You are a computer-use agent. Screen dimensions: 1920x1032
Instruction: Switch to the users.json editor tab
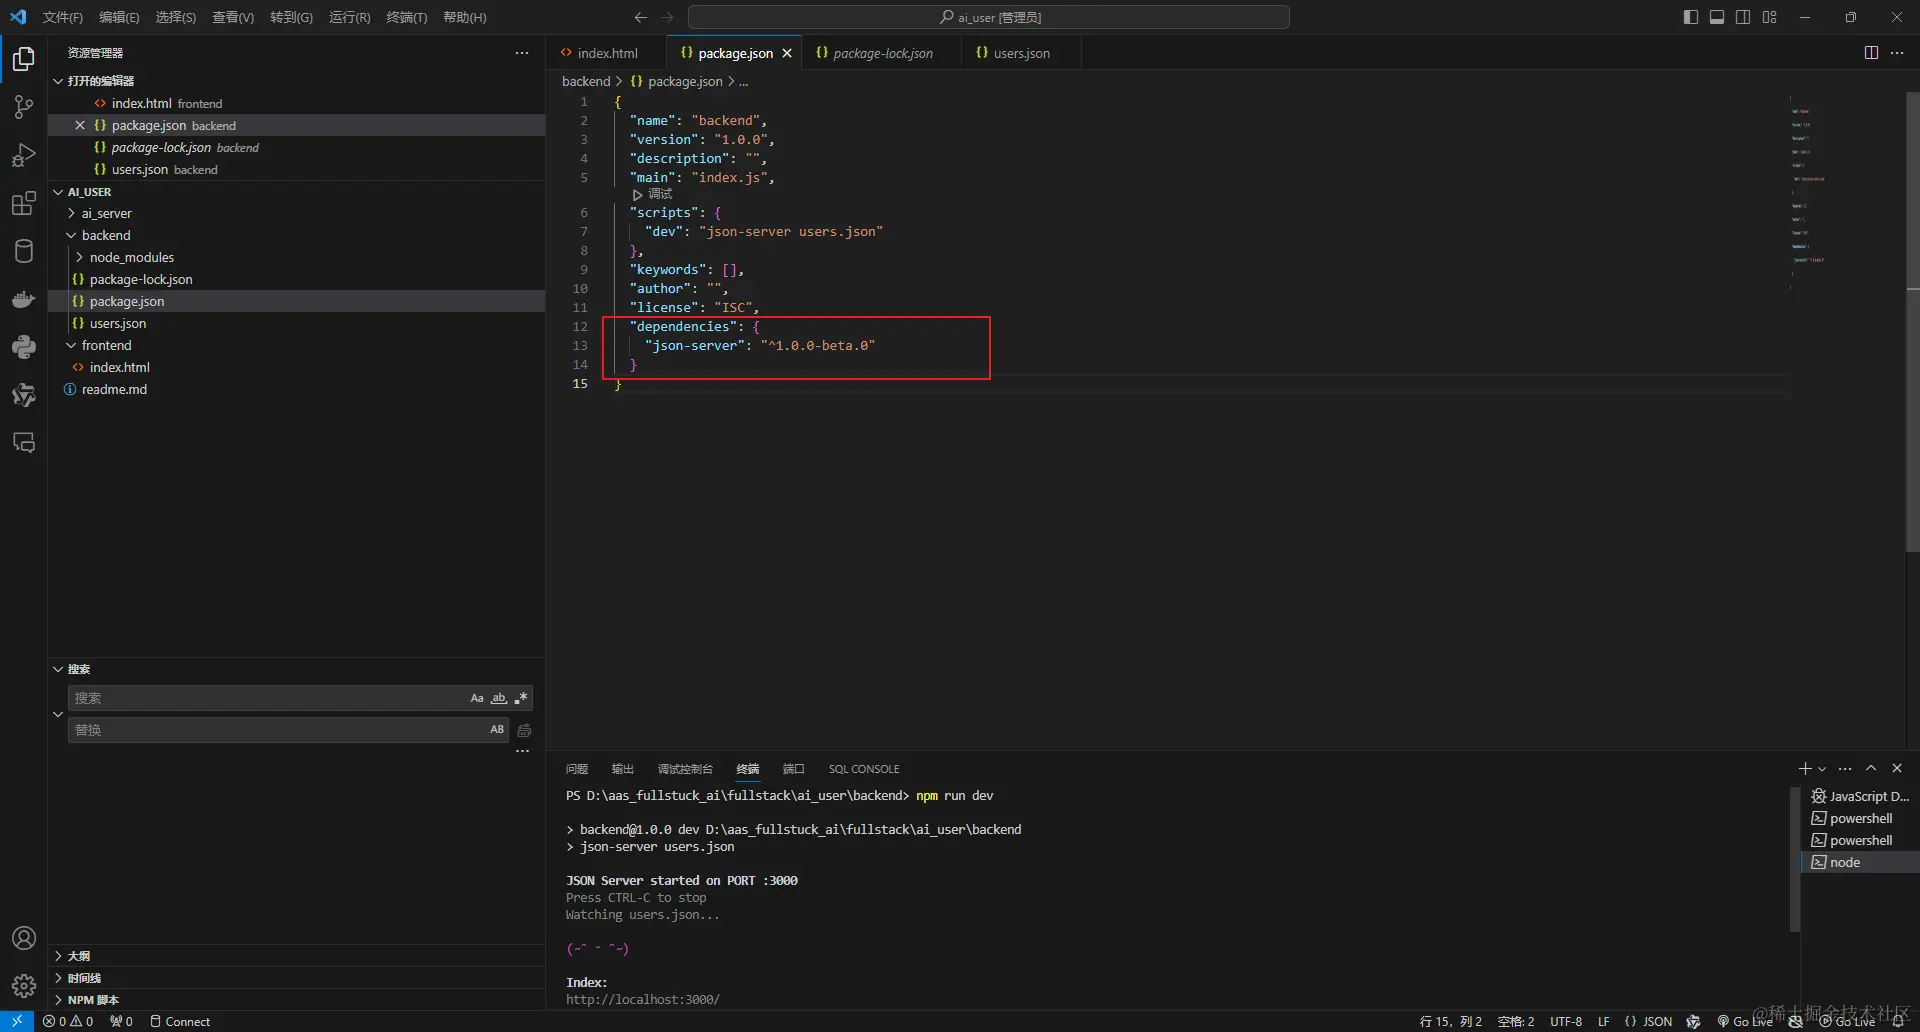point(1021,53)
